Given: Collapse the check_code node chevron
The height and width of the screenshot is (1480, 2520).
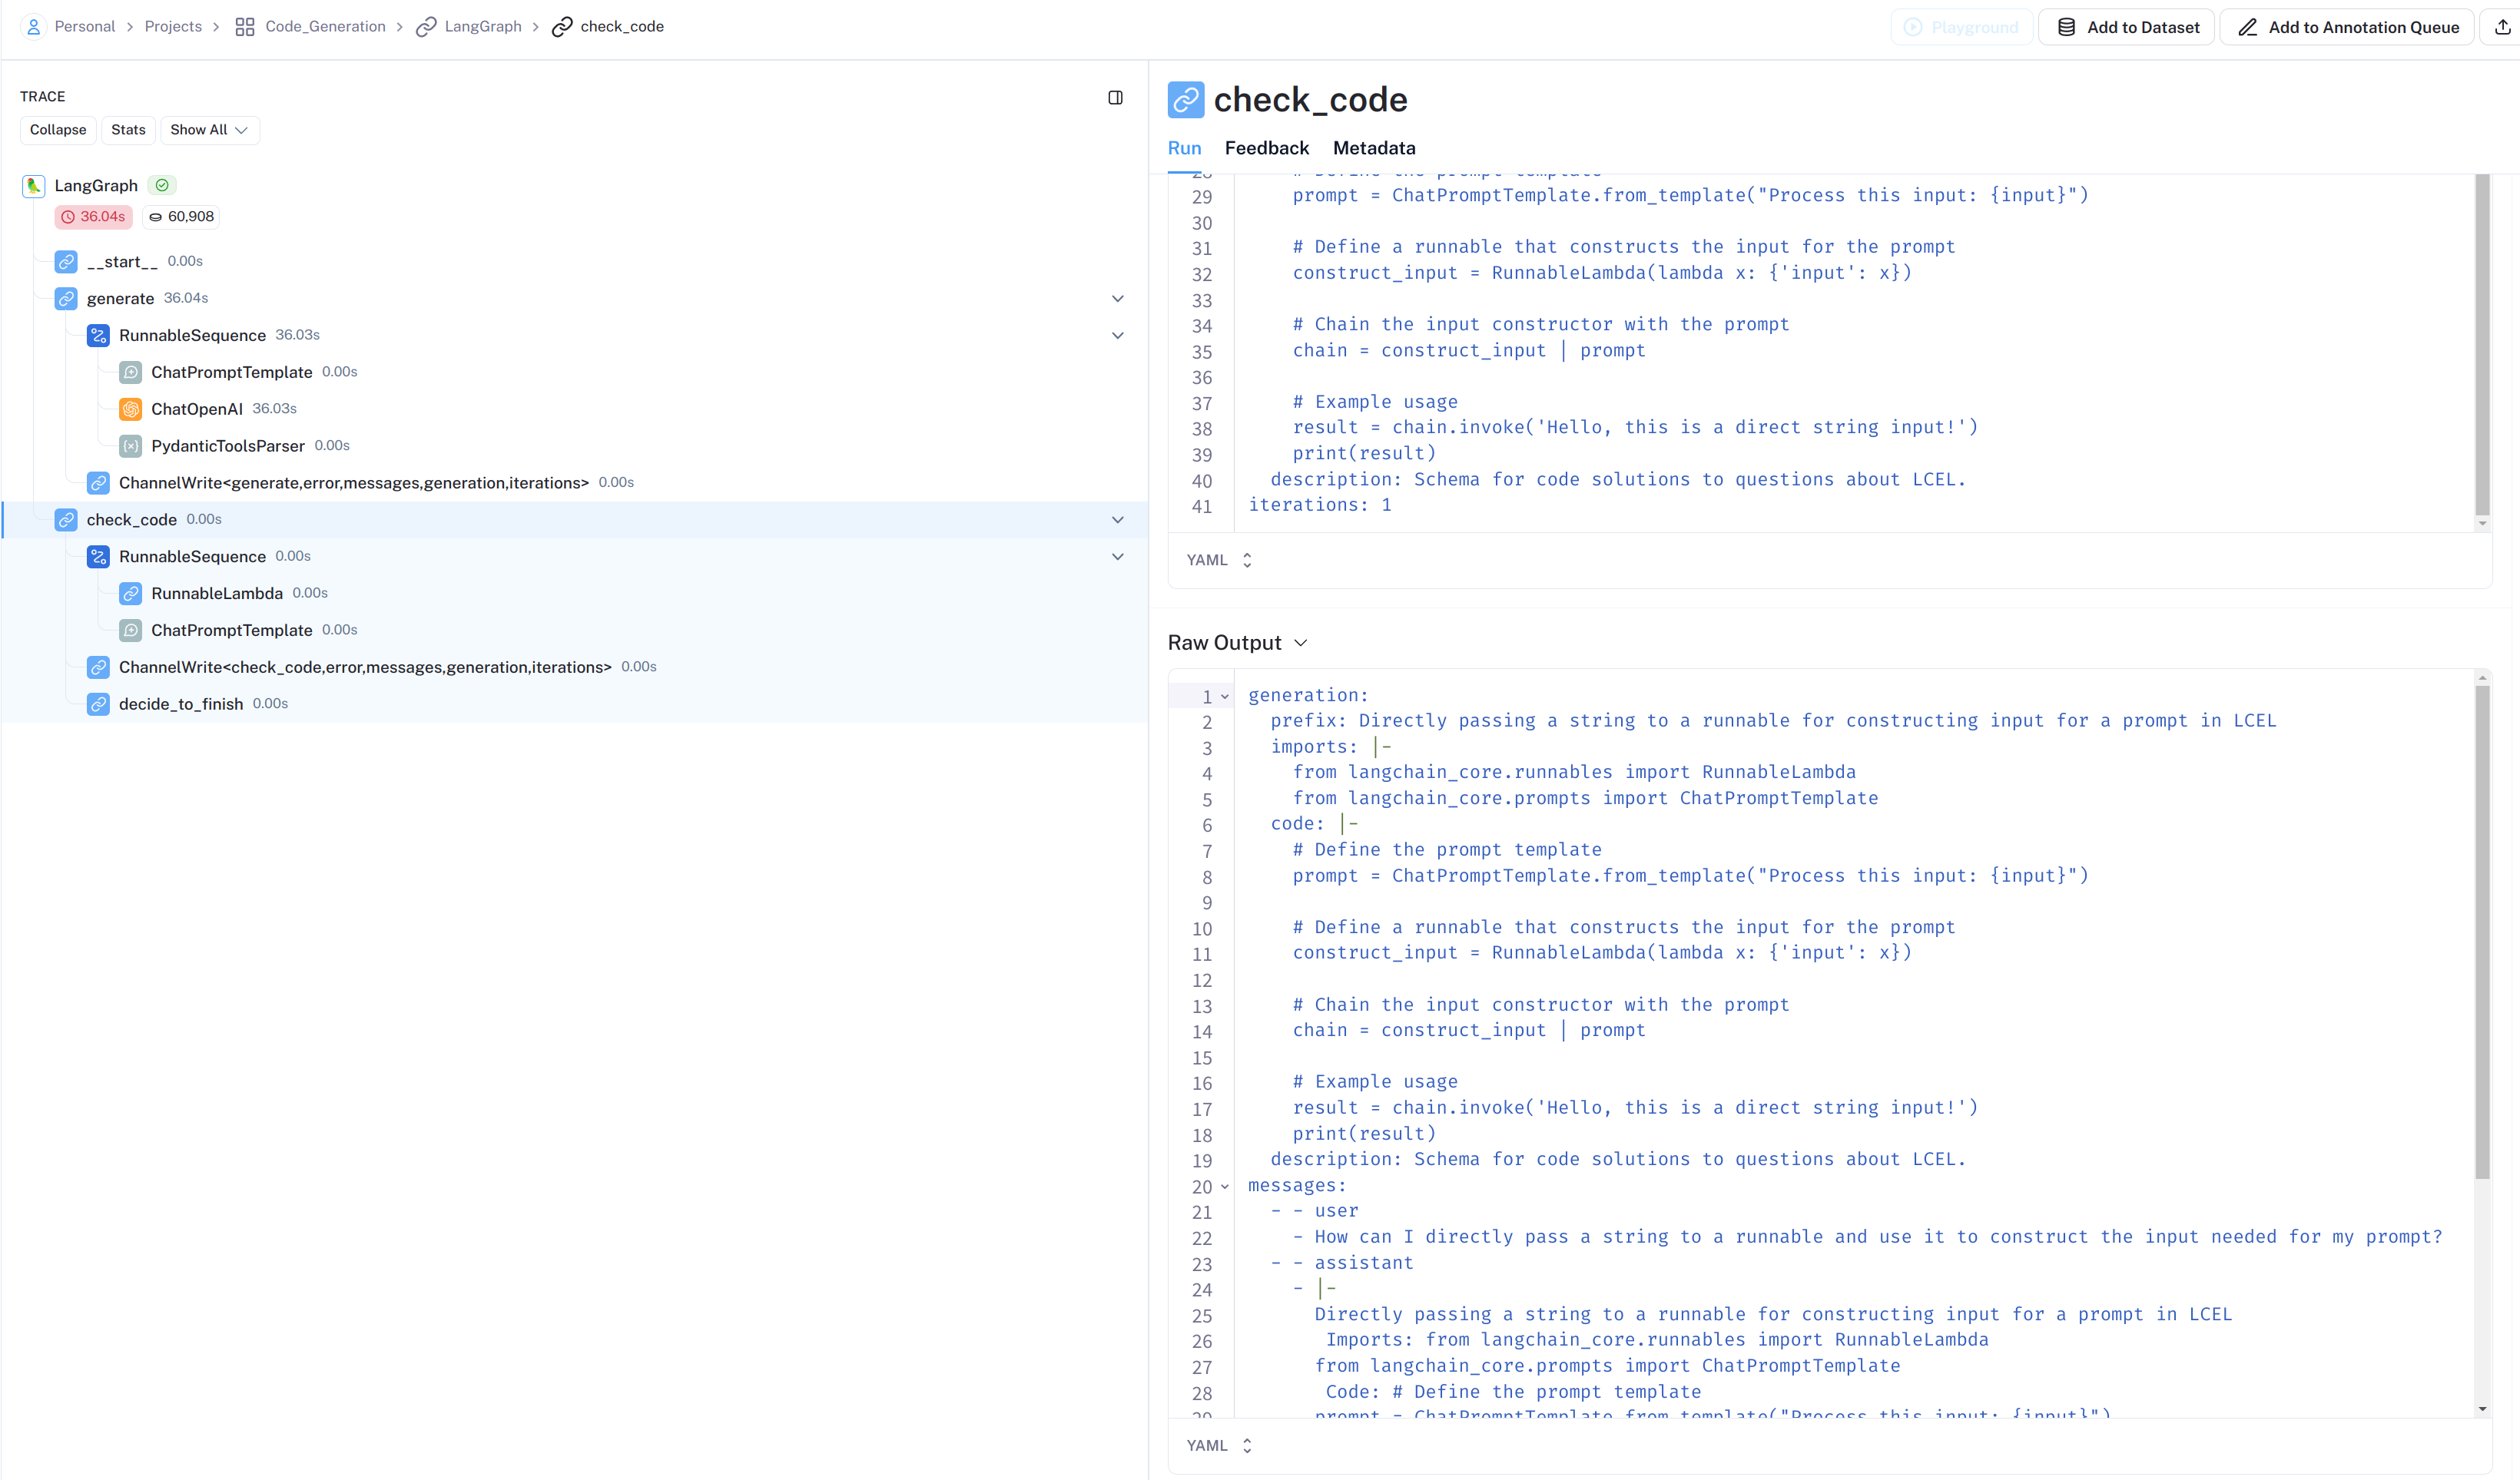Looking at the screenshot, I should (1117, 520).
